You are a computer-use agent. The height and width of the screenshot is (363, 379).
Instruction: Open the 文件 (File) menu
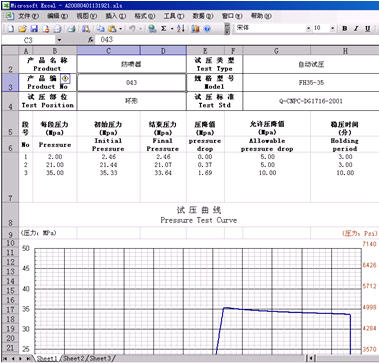coord(28,16)
